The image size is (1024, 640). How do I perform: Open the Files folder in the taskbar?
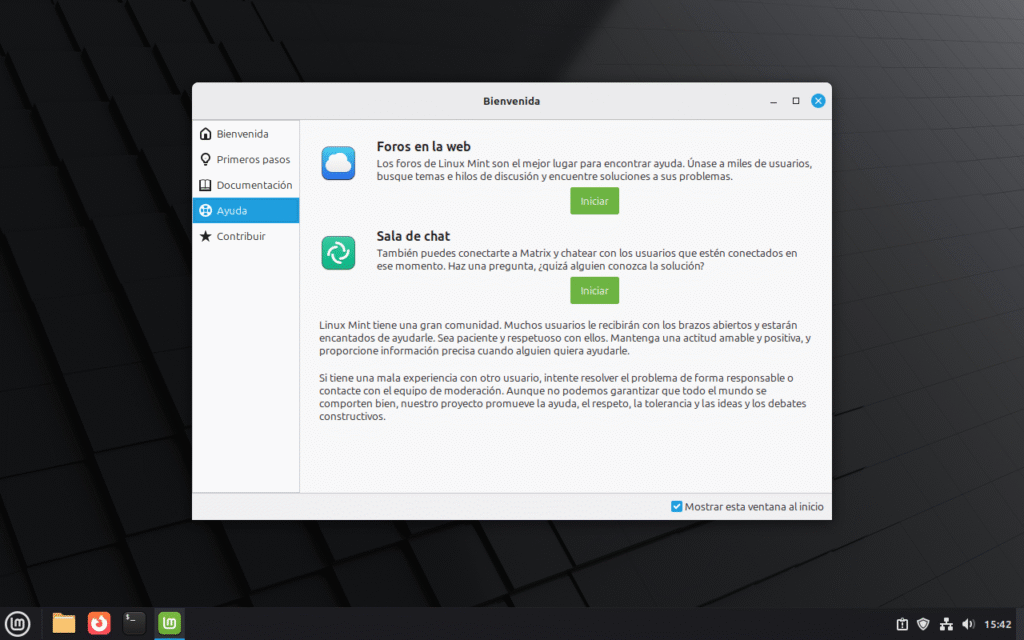(x=64, y=623)
